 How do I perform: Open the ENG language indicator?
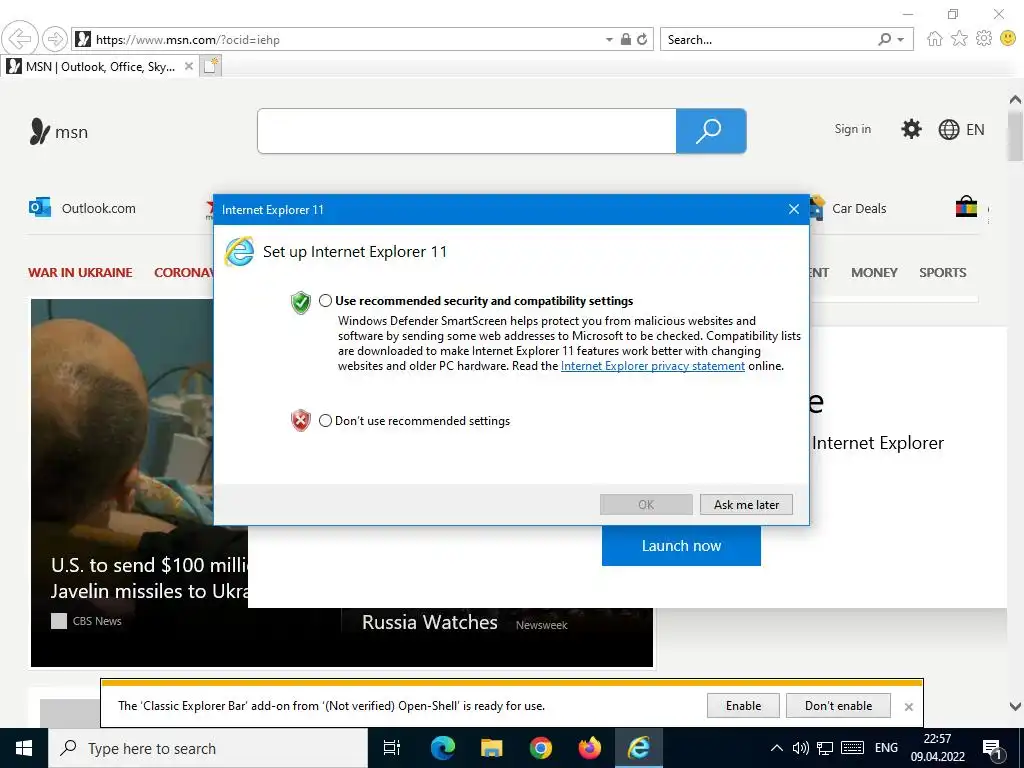click(886, 748)
